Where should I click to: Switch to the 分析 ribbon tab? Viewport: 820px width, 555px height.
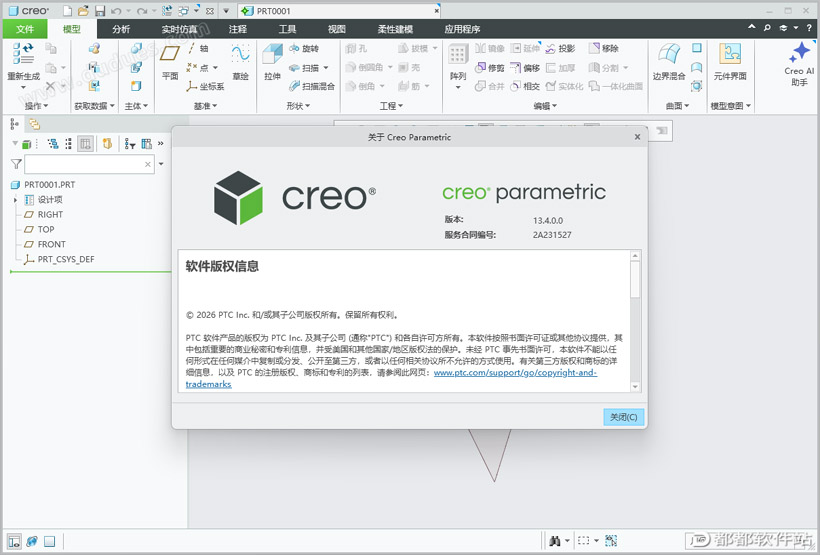[121, 29]
